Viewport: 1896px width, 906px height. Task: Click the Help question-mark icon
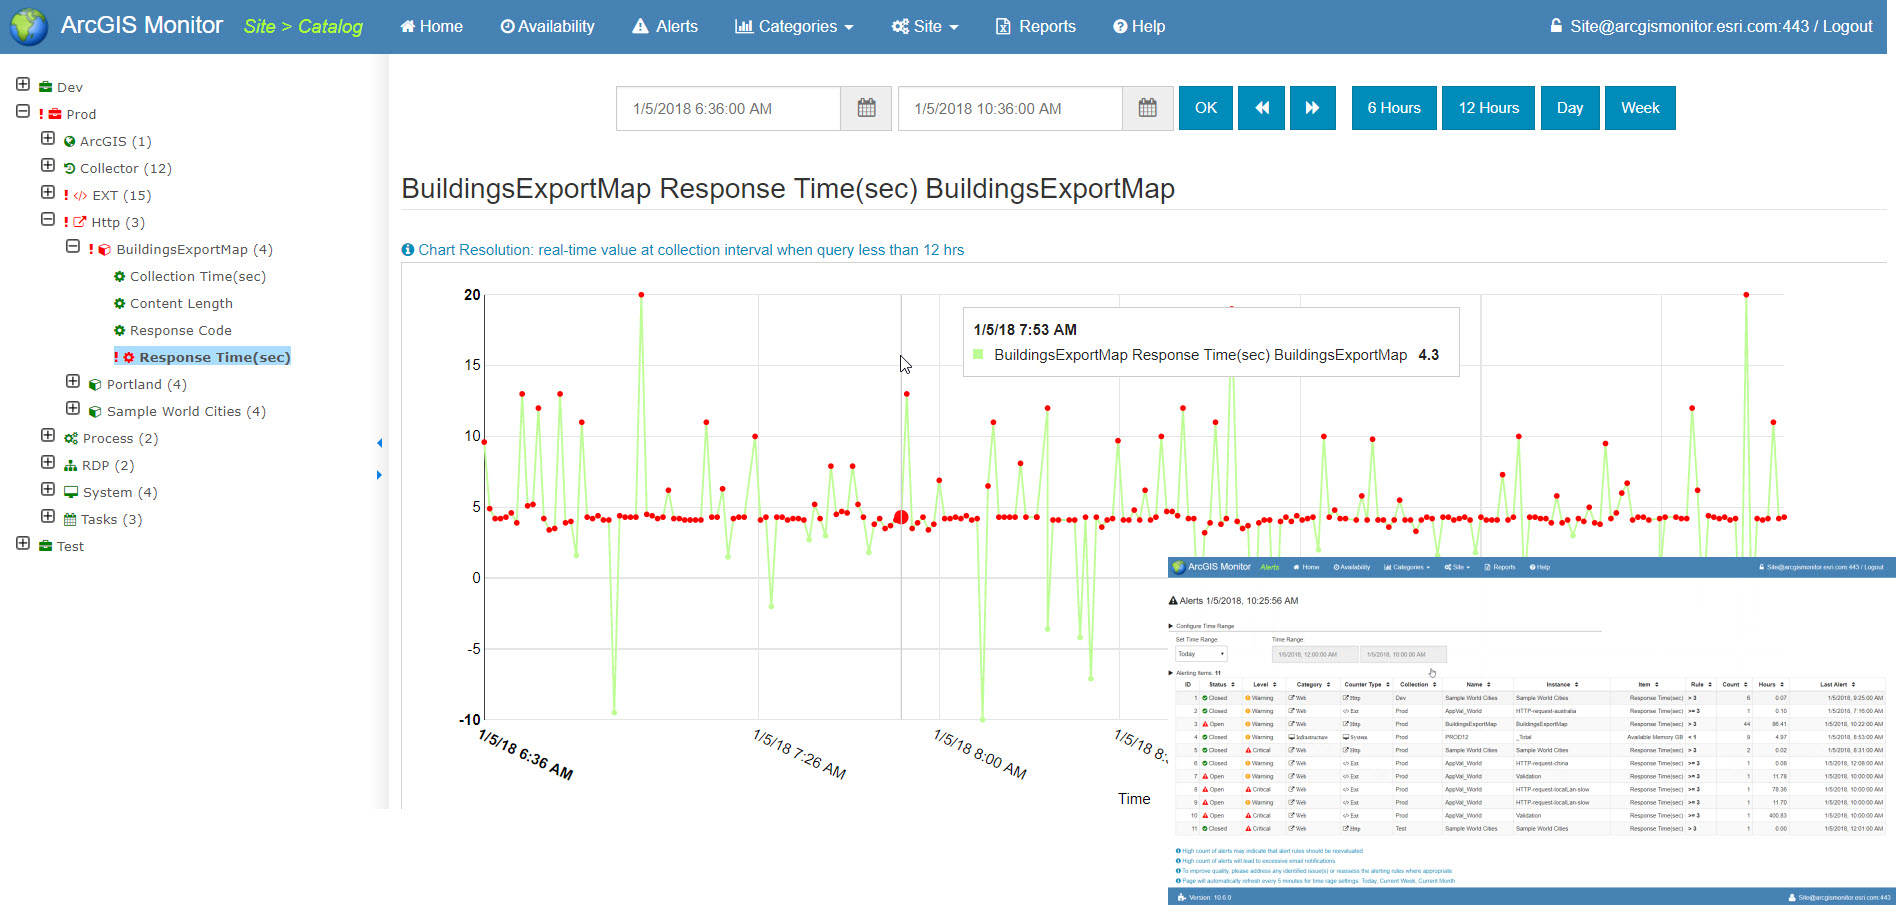(x=1120, y=26)
